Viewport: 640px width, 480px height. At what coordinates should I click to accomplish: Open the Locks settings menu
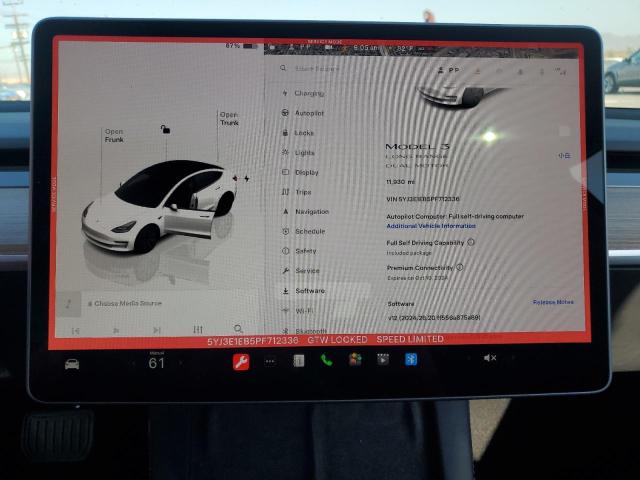[298, 133]
